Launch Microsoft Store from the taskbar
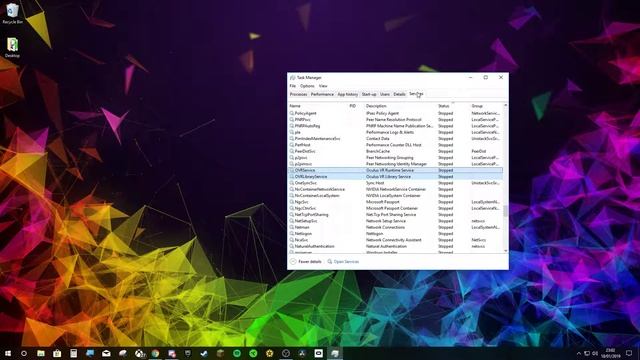Image resolution: width=640 pixels, height=360 pixels. click(x=57, y=353)
